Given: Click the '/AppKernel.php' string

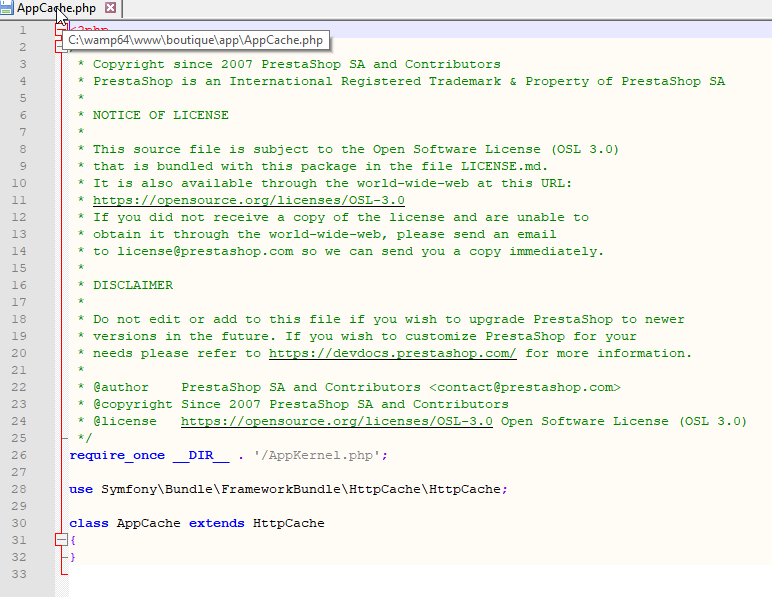Looking at the screenshot, I should pos(317,455).
